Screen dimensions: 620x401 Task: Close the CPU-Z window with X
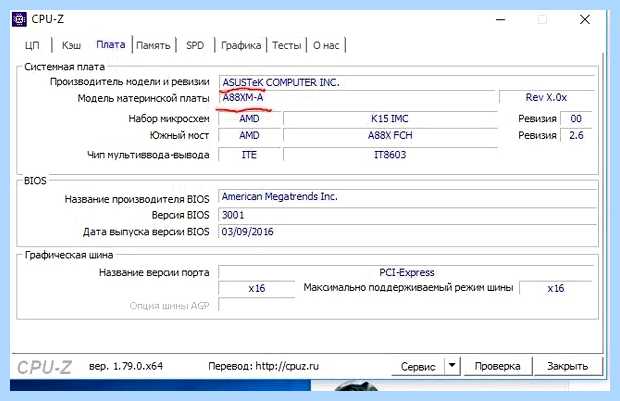coord(585,19)
